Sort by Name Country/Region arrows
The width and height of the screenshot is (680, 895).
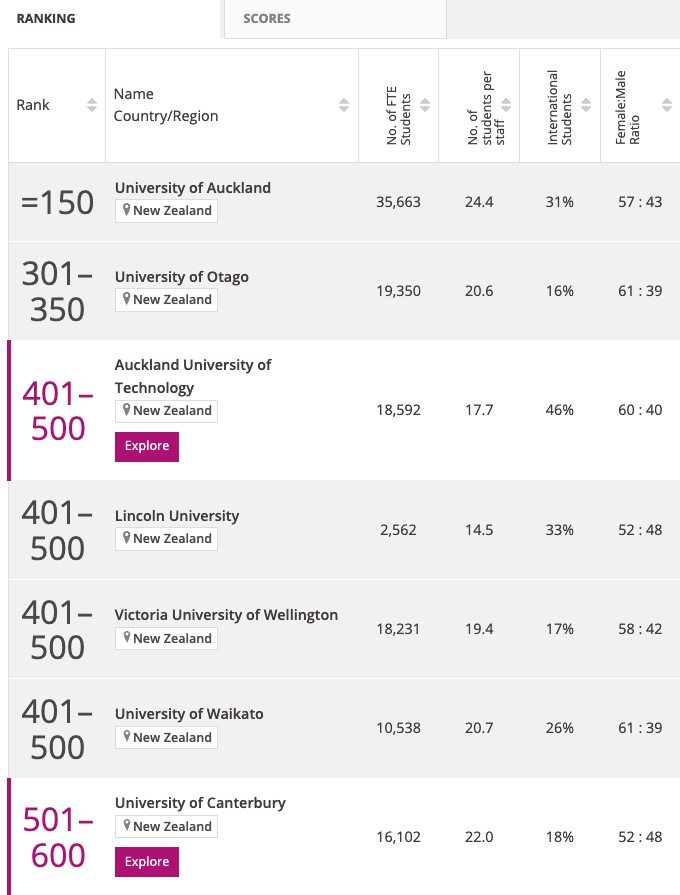pos(344,105)
